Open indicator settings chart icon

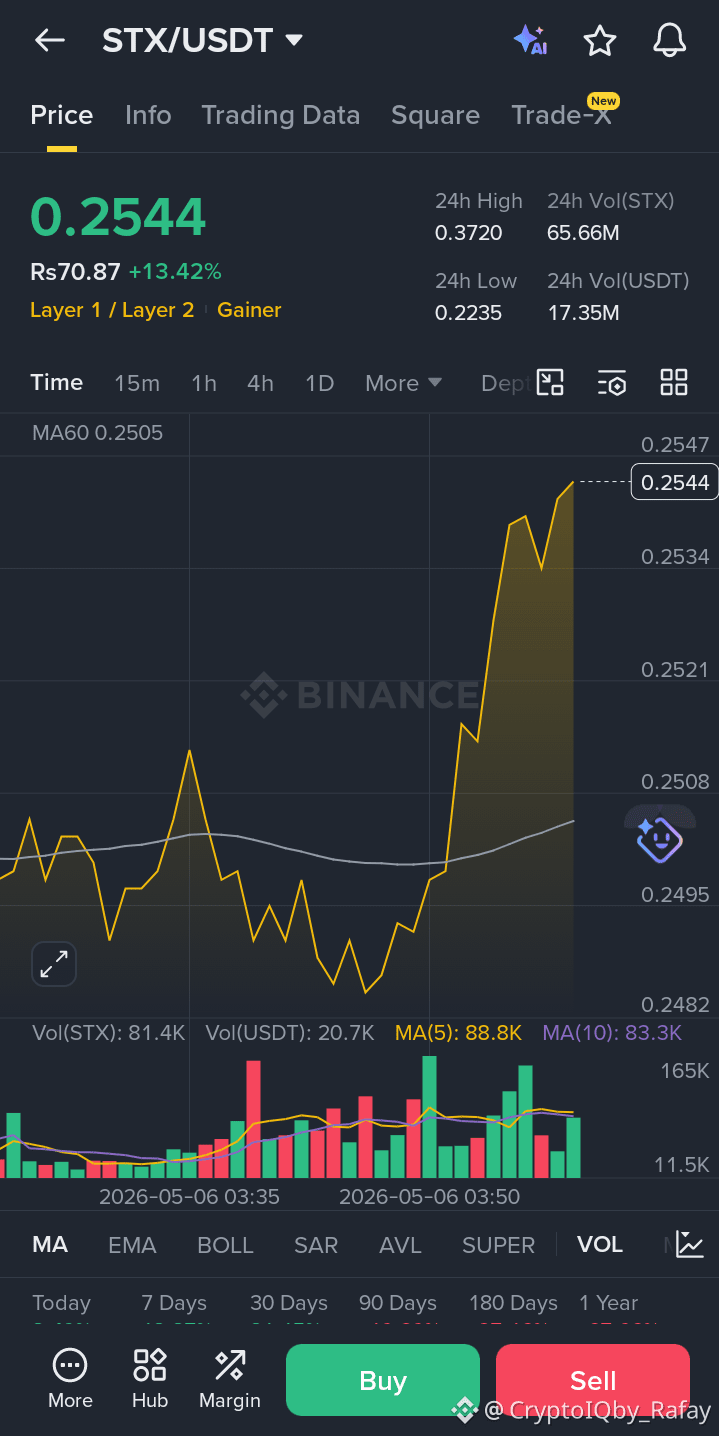tap(690, 1244)
